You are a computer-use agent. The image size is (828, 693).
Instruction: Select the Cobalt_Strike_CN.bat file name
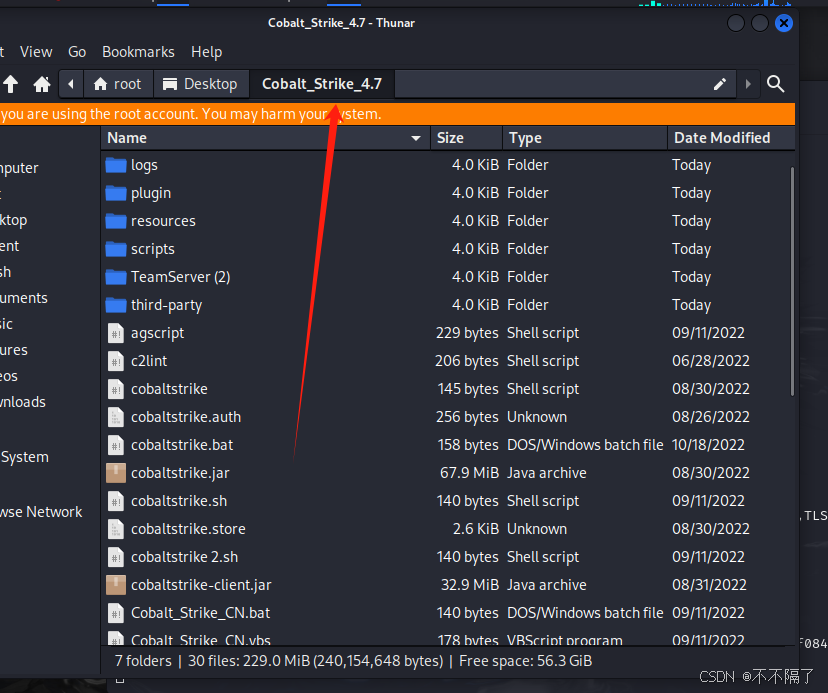(x=200, y=613)
